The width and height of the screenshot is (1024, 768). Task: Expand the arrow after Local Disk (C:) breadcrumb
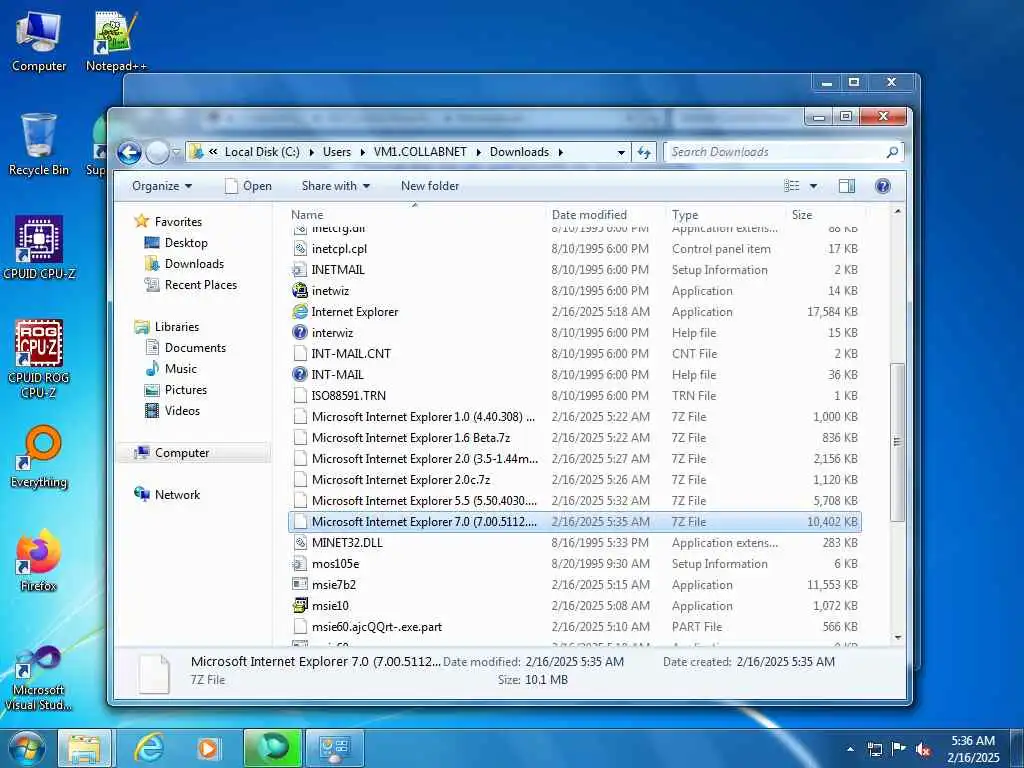(x=311, y=152)
